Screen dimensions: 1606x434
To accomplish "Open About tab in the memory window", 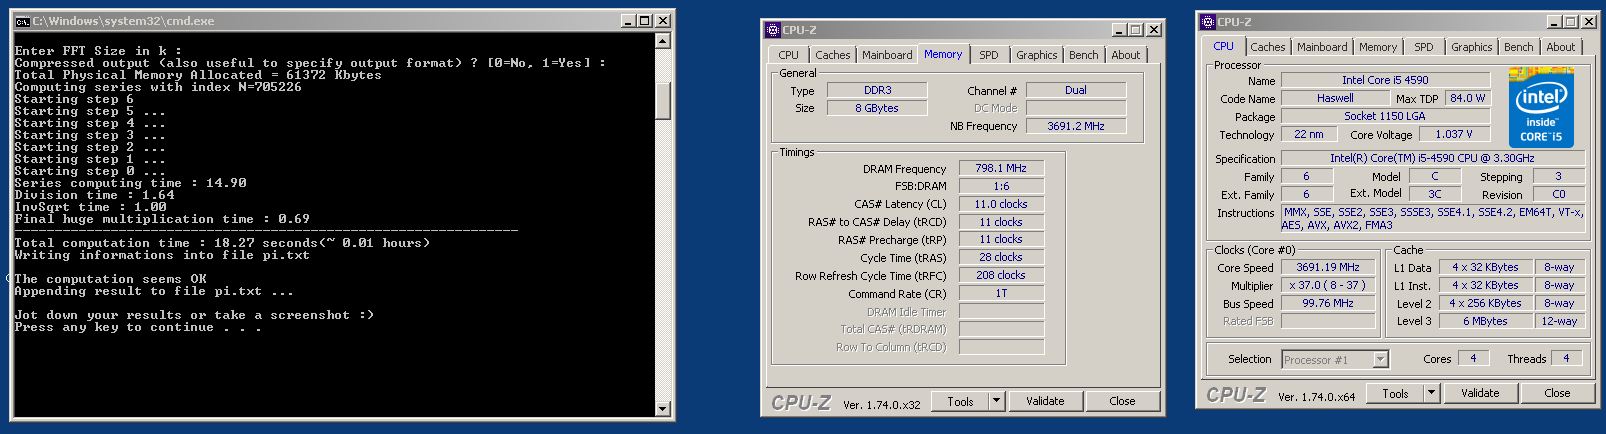I will tap(1126, 55).
